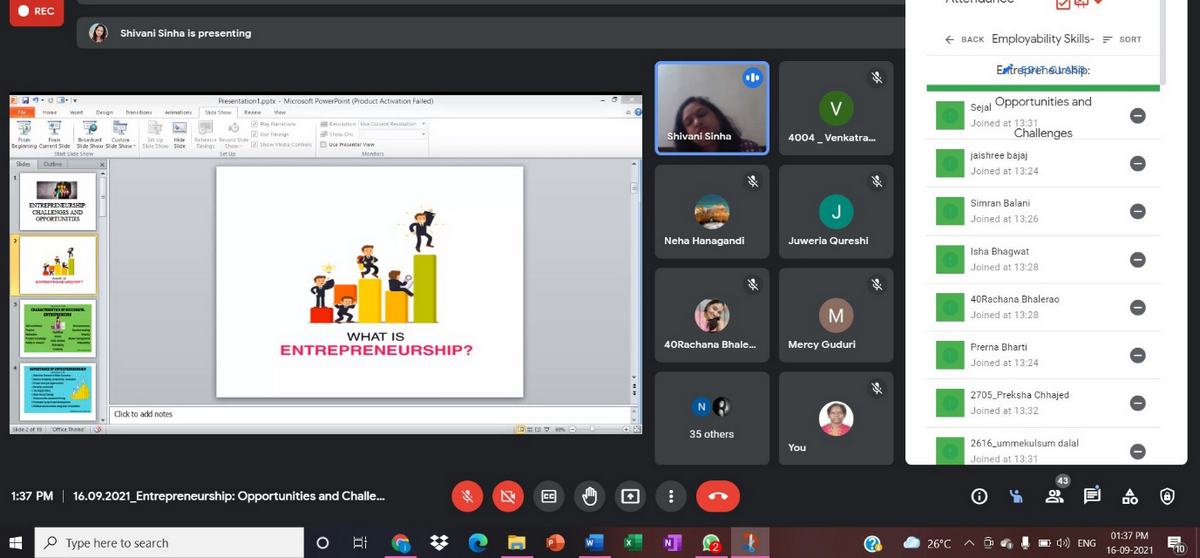
Task: Open Word from the Windows taskbar
Action: [593, 543]
